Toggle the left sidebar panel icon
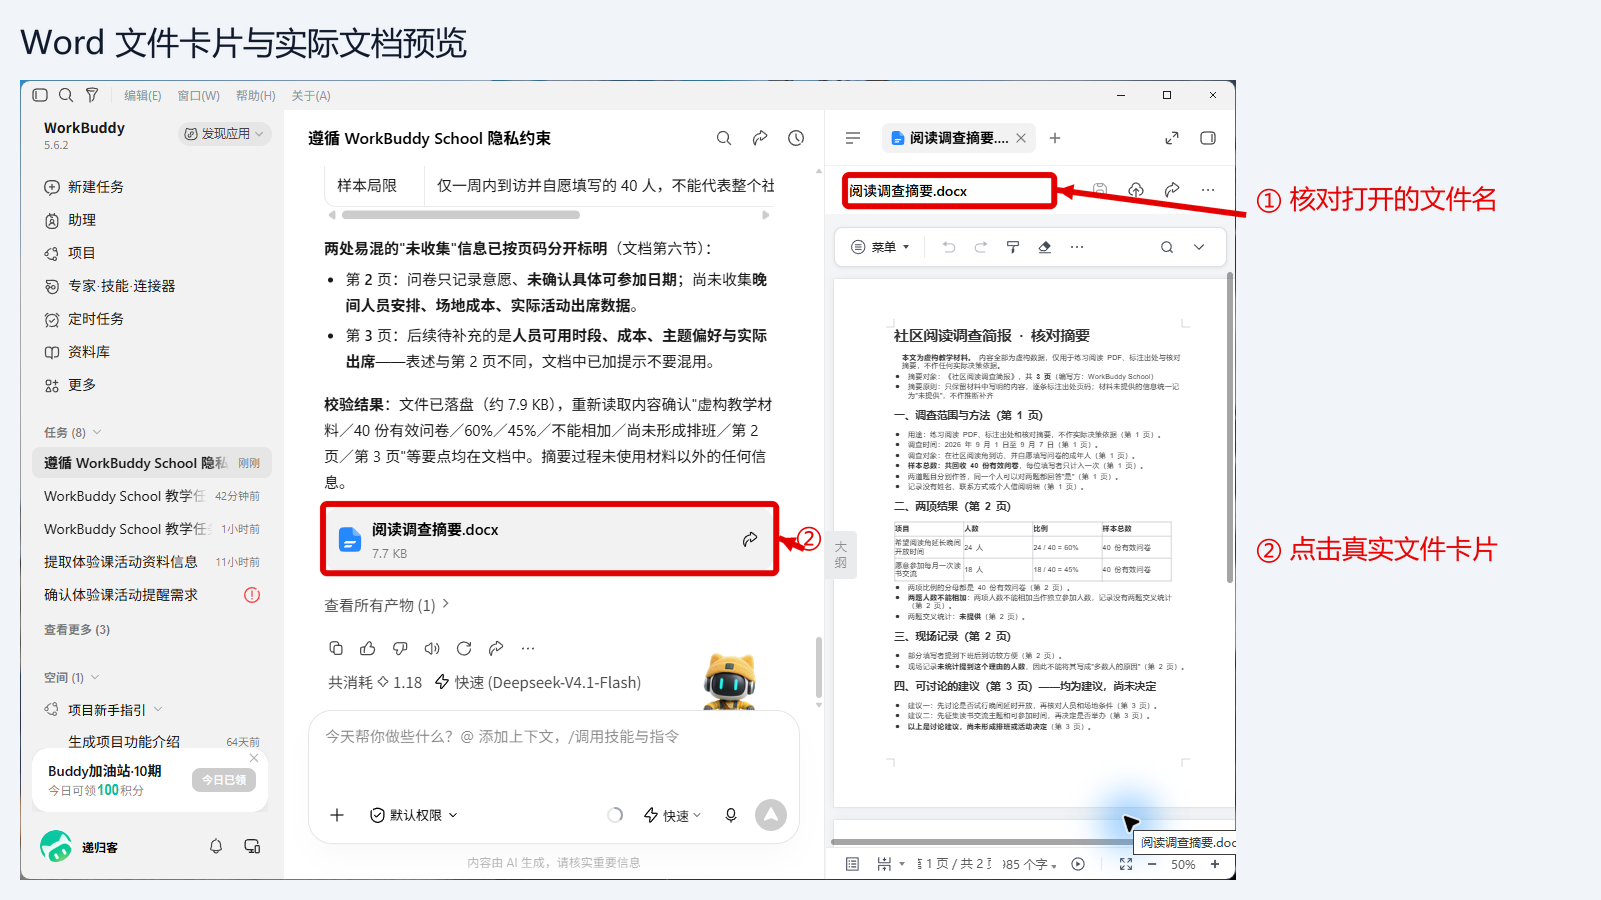Screen dimensions: 1601x900 [40, 95]
